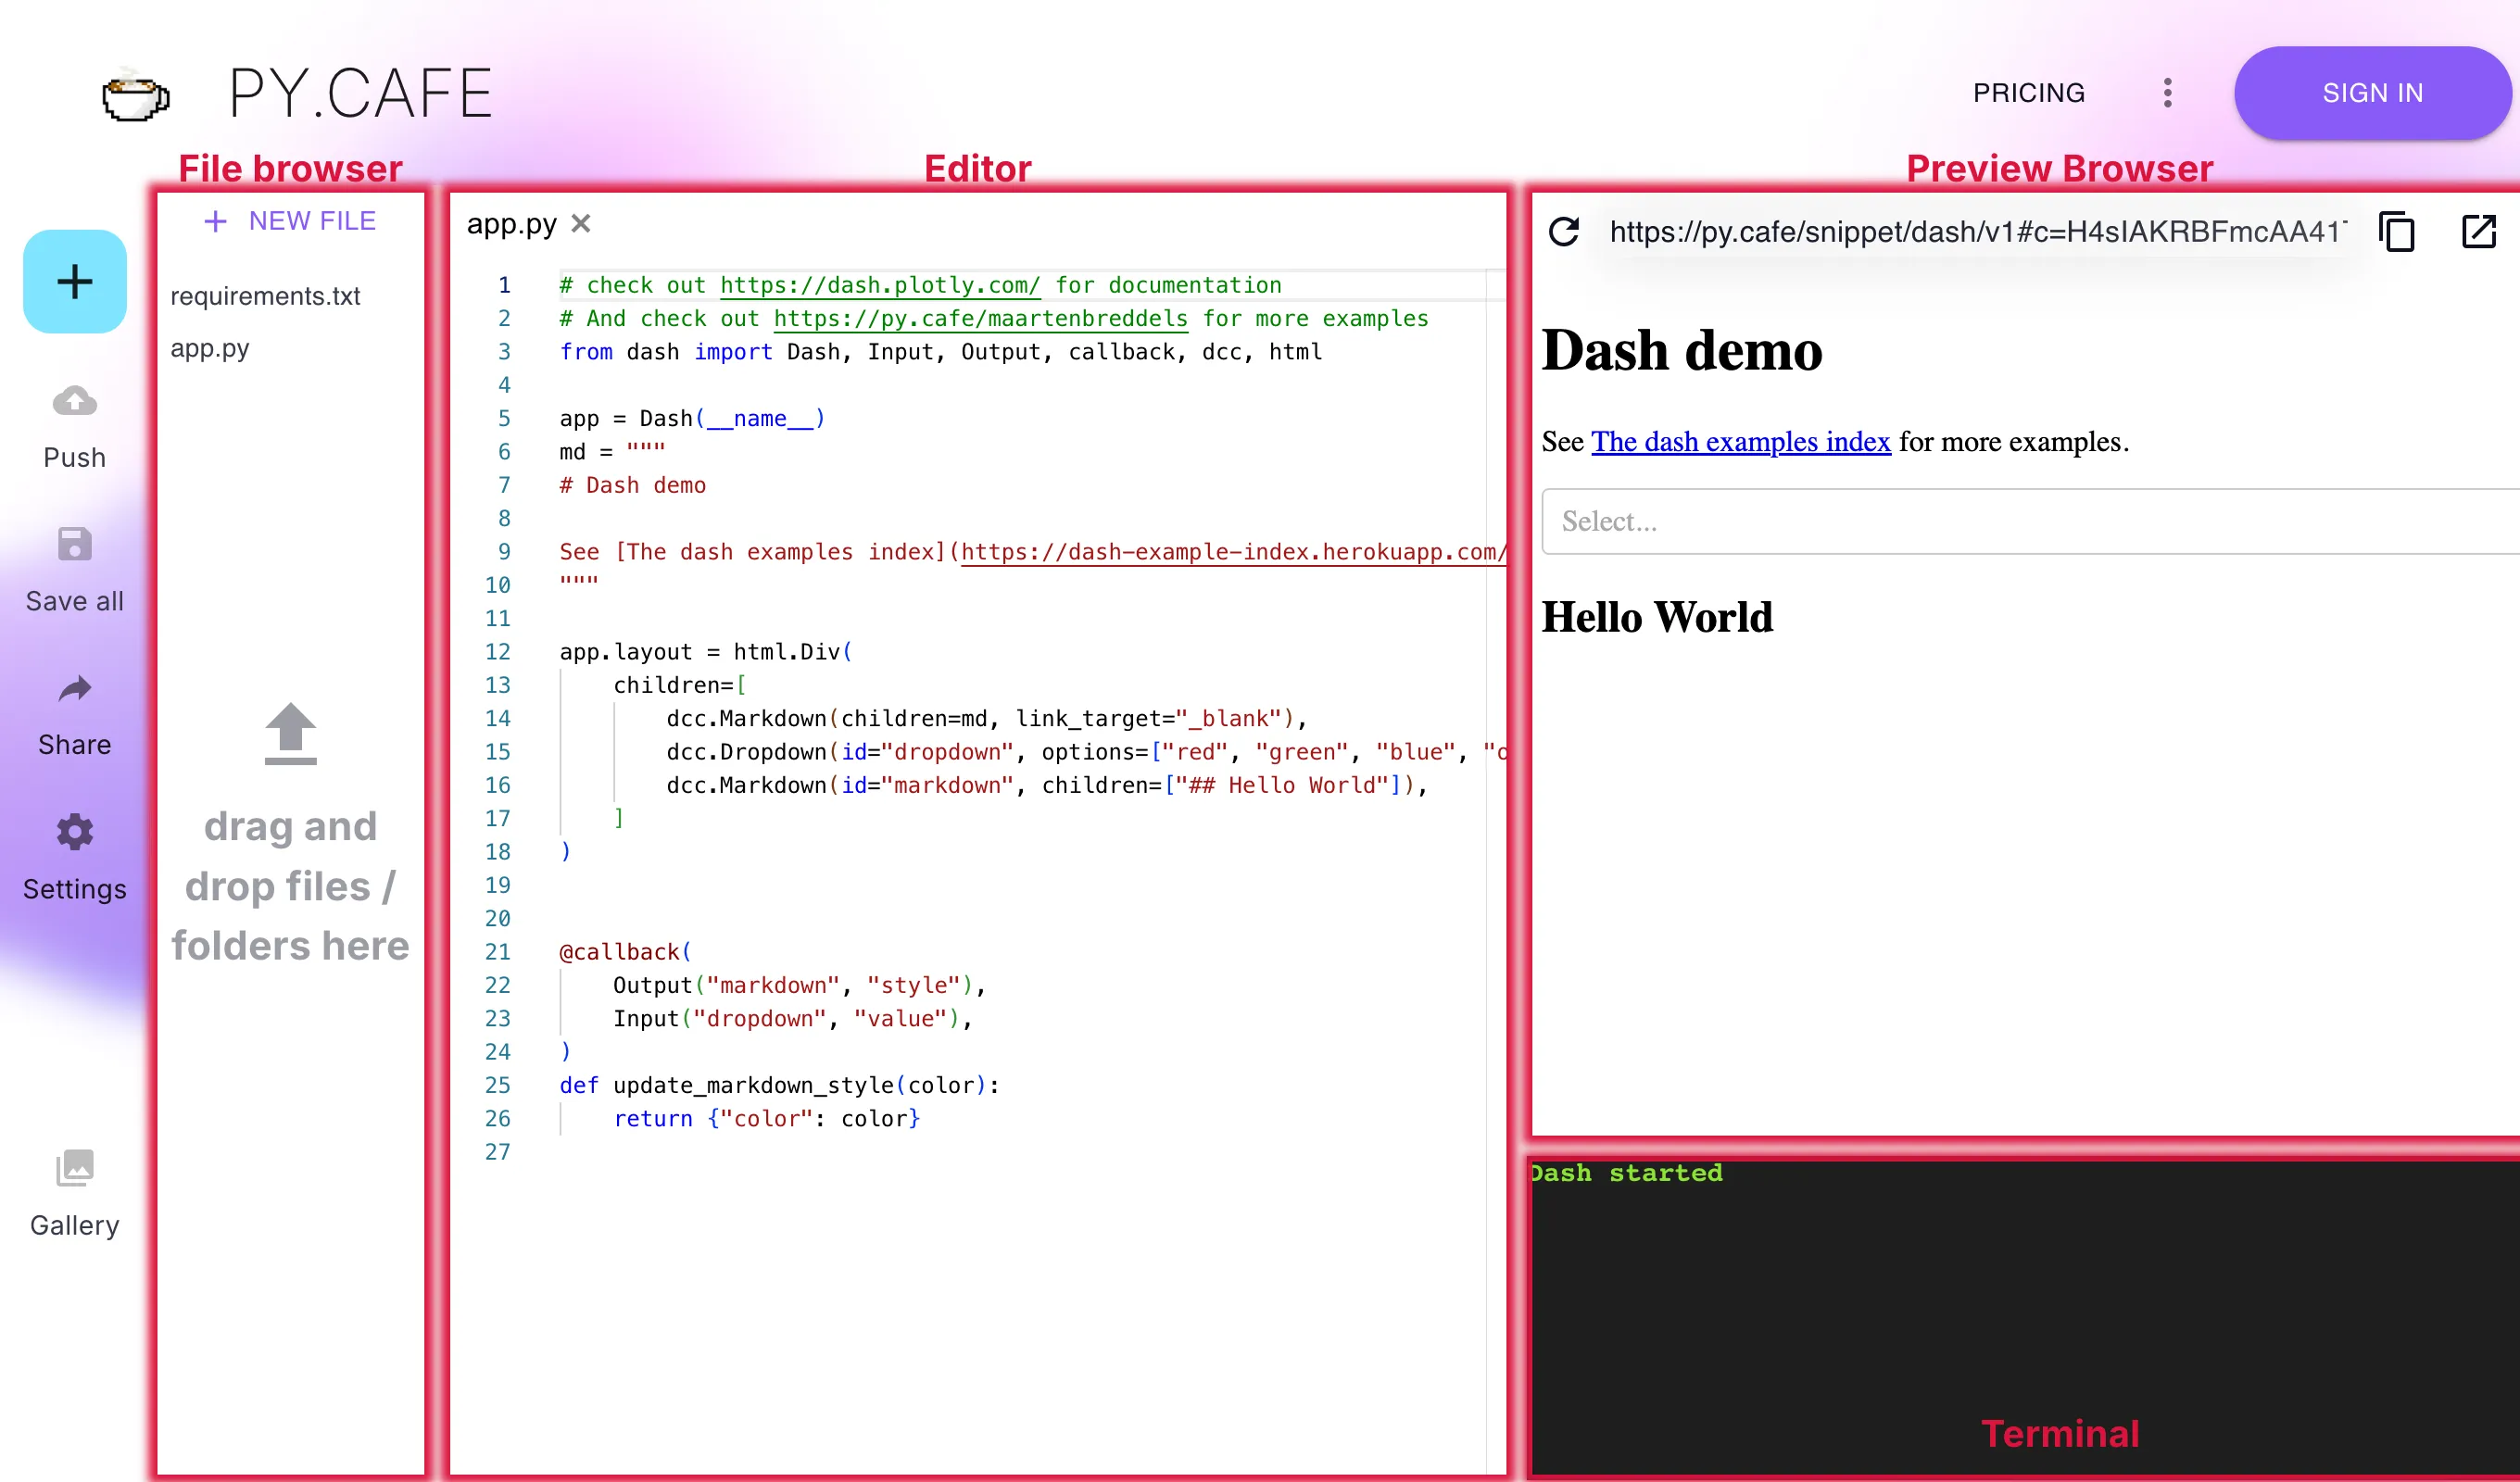Reload the preview browser
Screen dimensions: 2520x1482
tap(1563, 232)
